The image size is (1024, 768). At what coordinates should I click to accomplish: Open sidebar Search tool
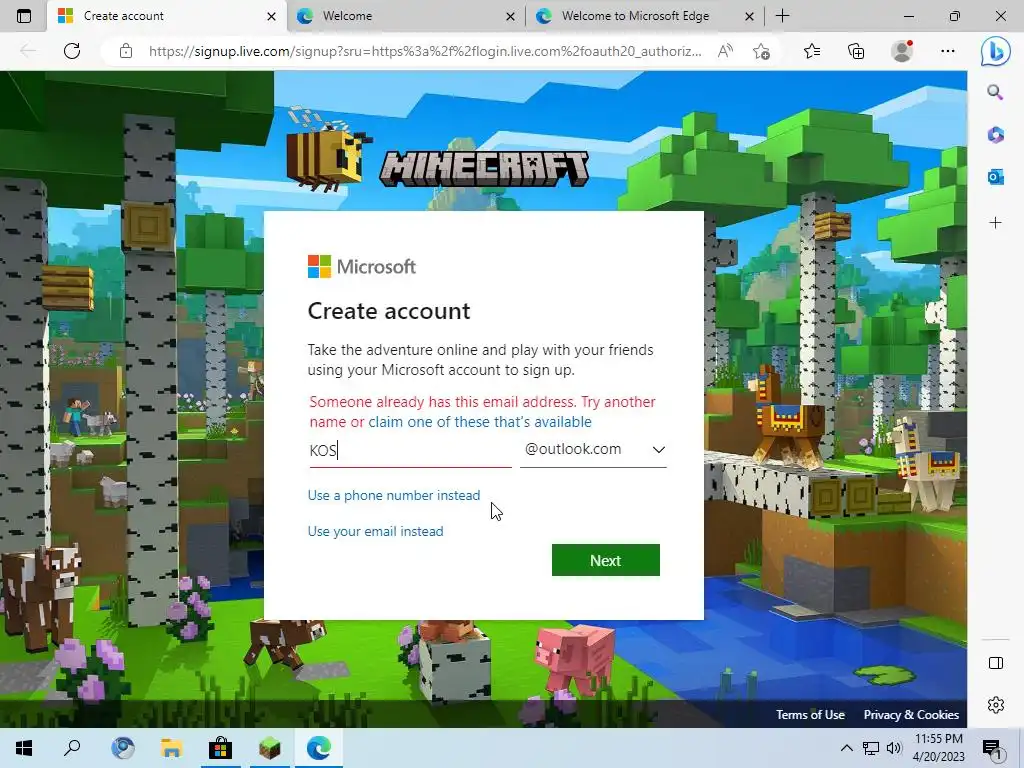click(x=995, y=92)
